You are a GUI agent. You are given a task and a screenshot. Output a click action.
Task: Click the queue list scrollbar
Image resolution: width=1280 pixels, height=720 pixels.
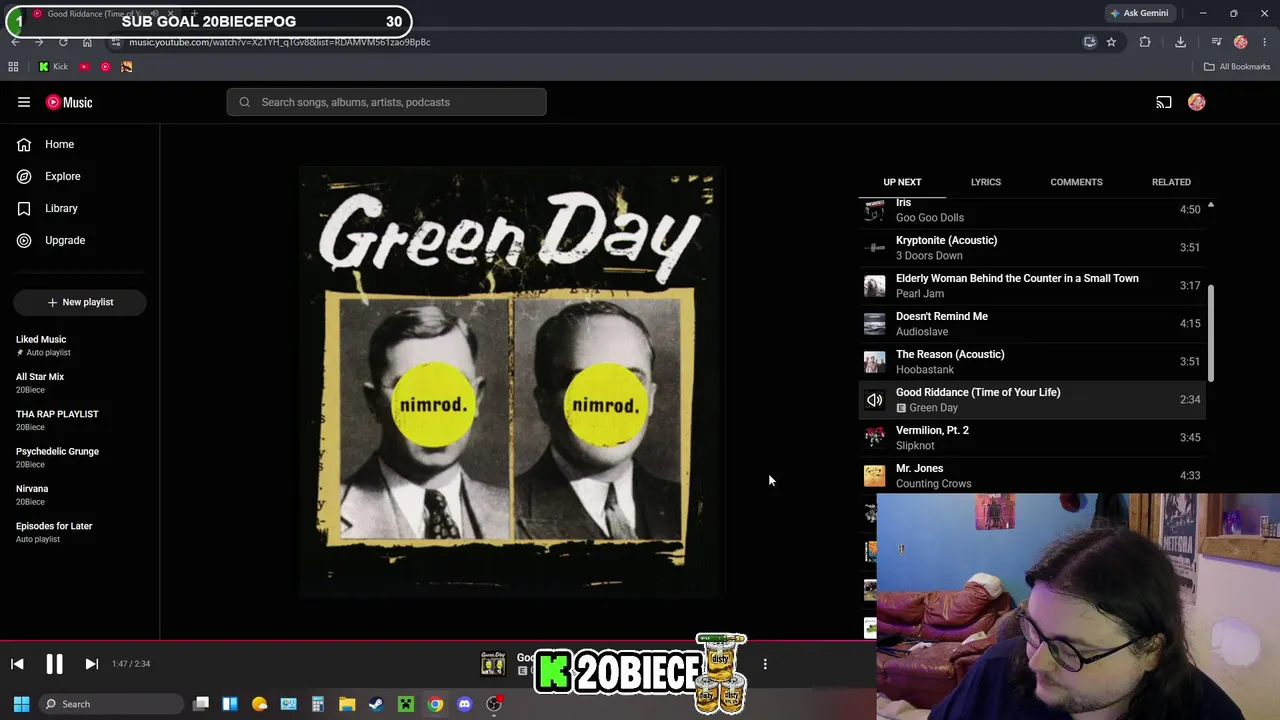pos(1211,333)
